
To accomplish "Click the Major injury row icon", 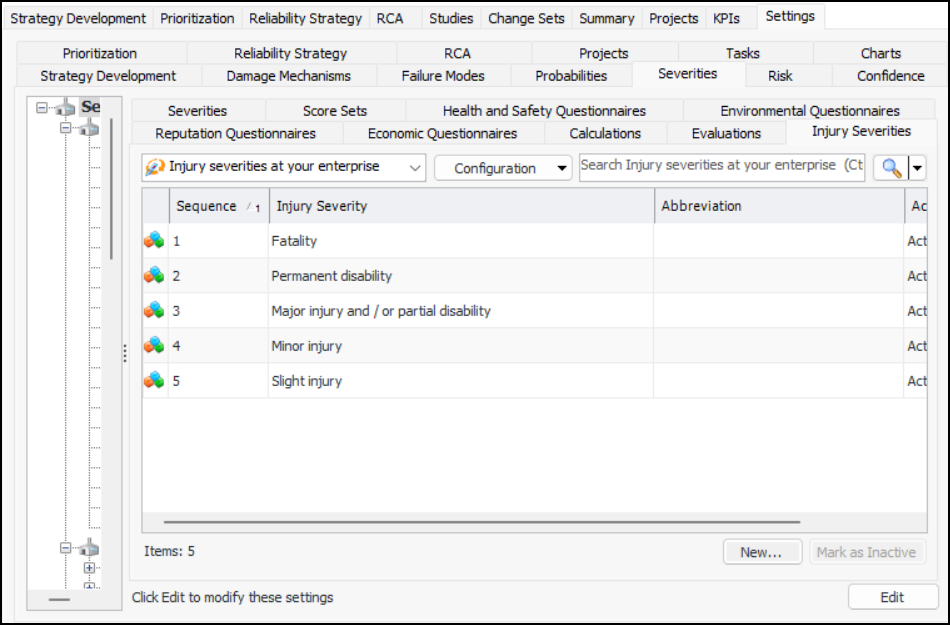I will coord(154,310).
